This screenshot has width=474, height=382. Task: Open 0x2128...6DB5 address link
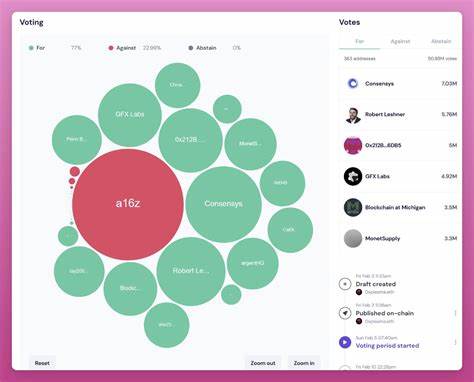pos(383,145)
